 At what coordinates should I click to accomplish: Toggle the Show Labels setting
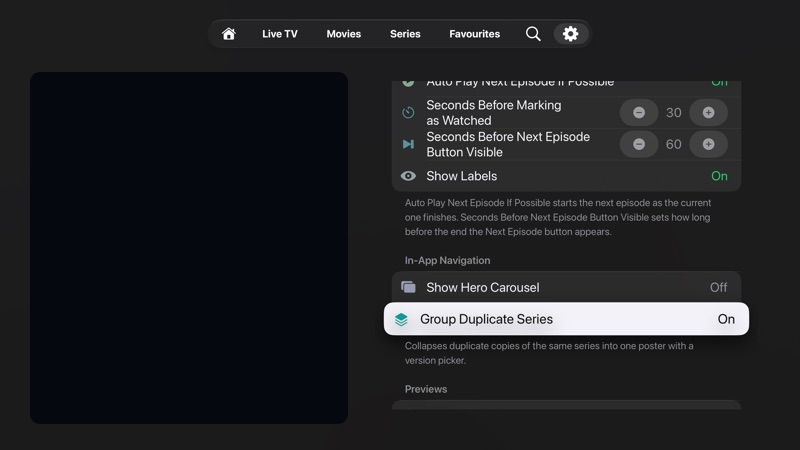[566, 176]
